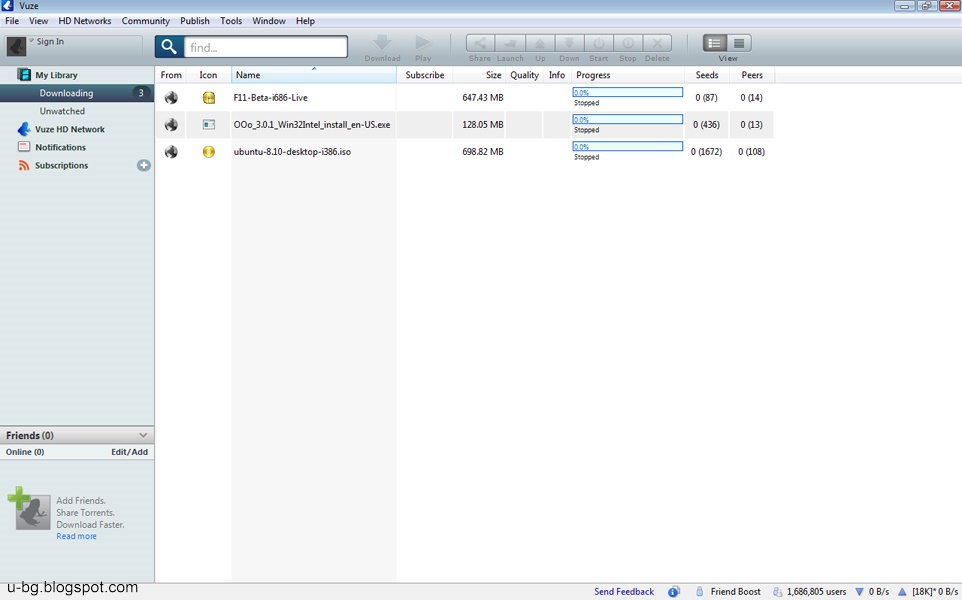962x600 pixels.
Task: Click the upload speed arrow in status bar
Action: (x=902, y=591)
